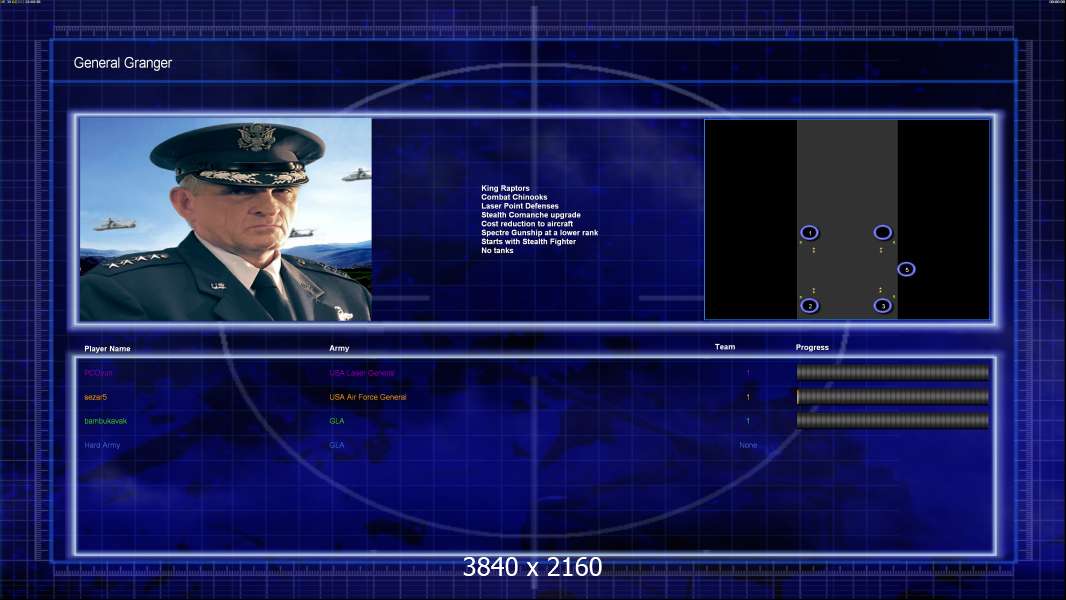Click General Granger's portrait image
Viewport: 1066px width, 600px height.
coord(226,219)
